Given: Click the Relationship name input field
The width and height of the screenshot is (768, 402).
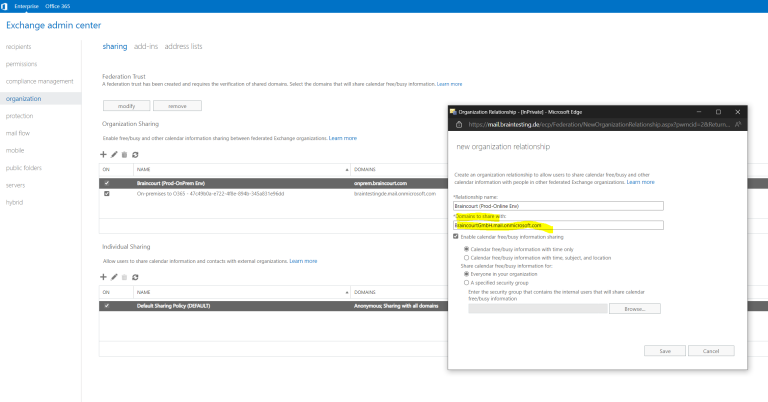Looking at the screenshot, I should coord(558,206).
